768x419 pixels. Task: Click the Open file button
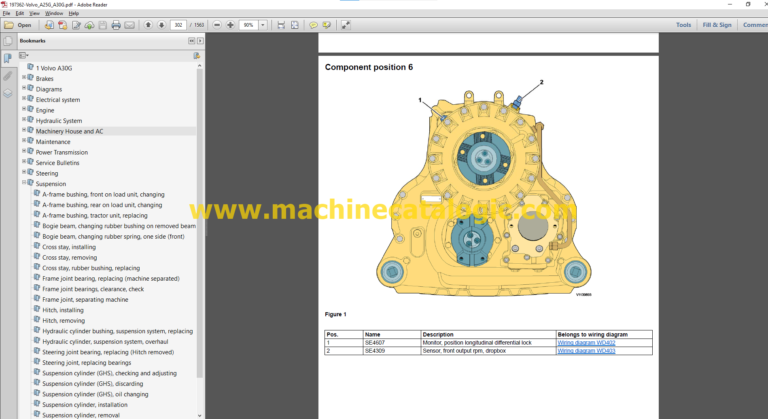click(x=18, y=25)
